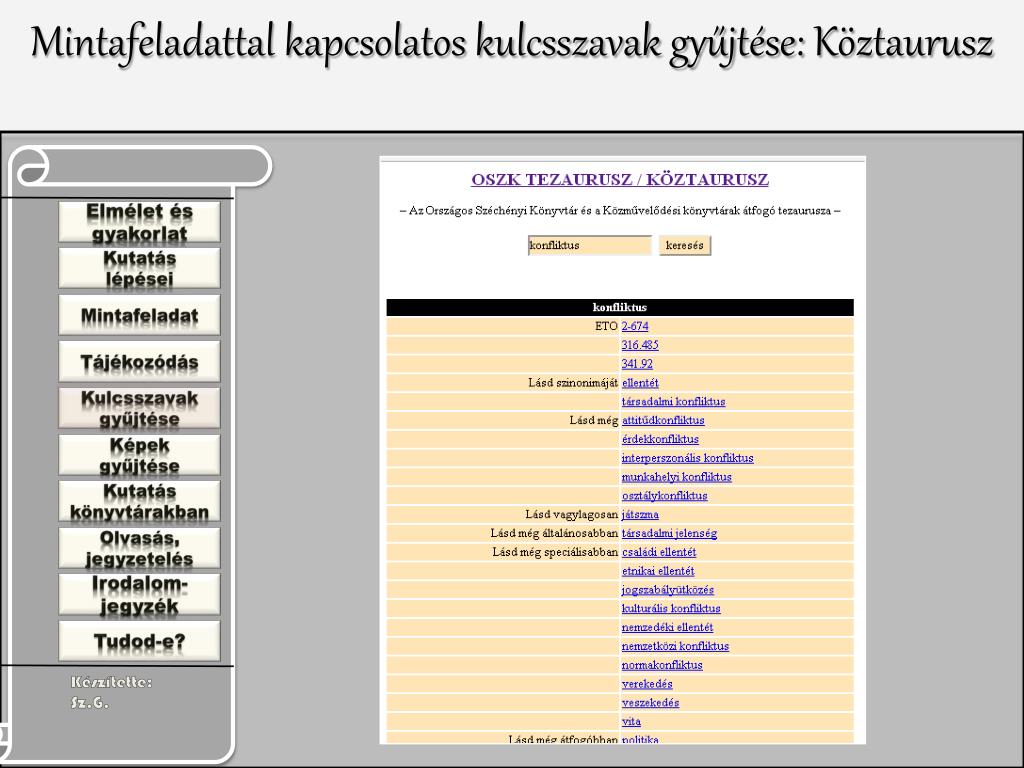Open the osztálykonfliktus link
1024x768 pixels.
(x=665, y=496)
